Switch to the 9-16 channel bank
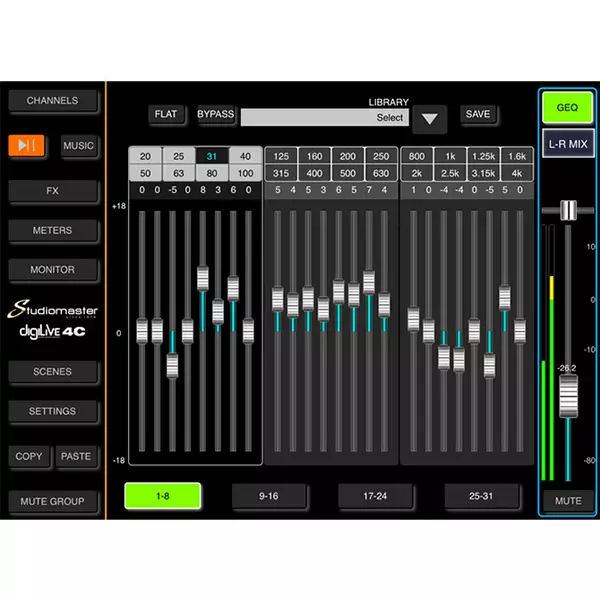The width and height of the screenshot is (600, 600). 269,495
